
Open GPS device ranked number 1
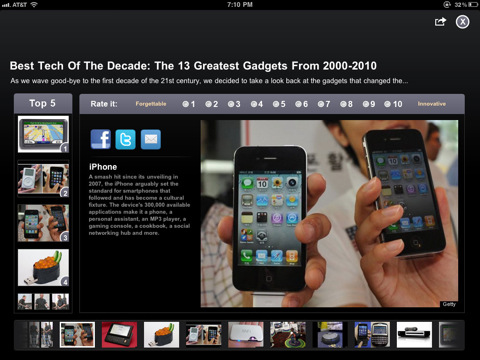pos(43,134)
